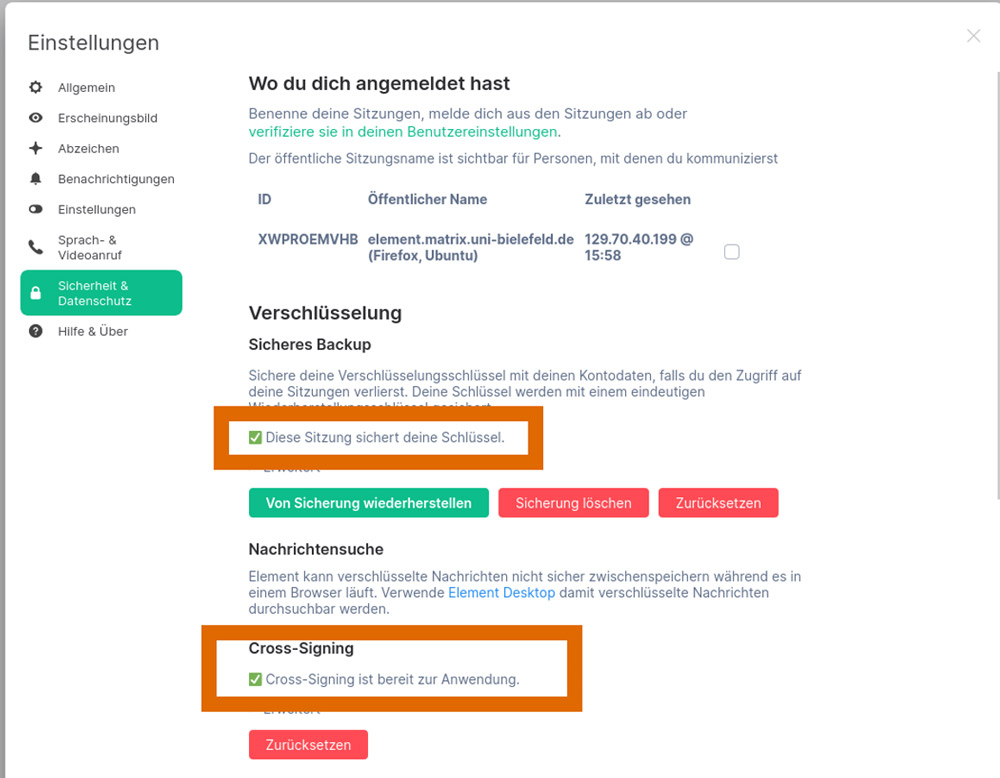Viewport: 1000px width, 778px height.
Task: Click Zurücksetzen under Cross-Signing
Action: [308, 745]
